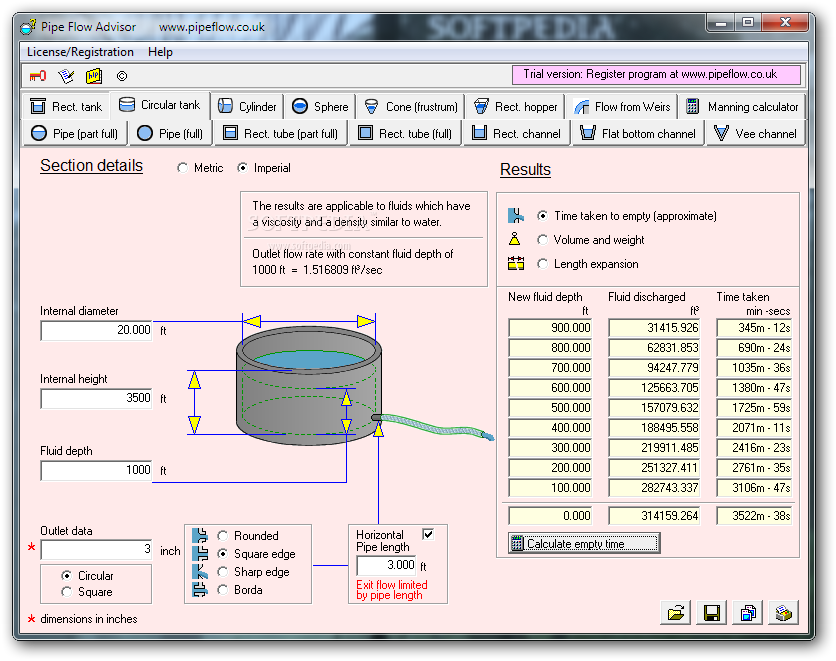Click the 314159.264 fluid discharged value
This screenshot has width=836, height=661.
(654, 516)
